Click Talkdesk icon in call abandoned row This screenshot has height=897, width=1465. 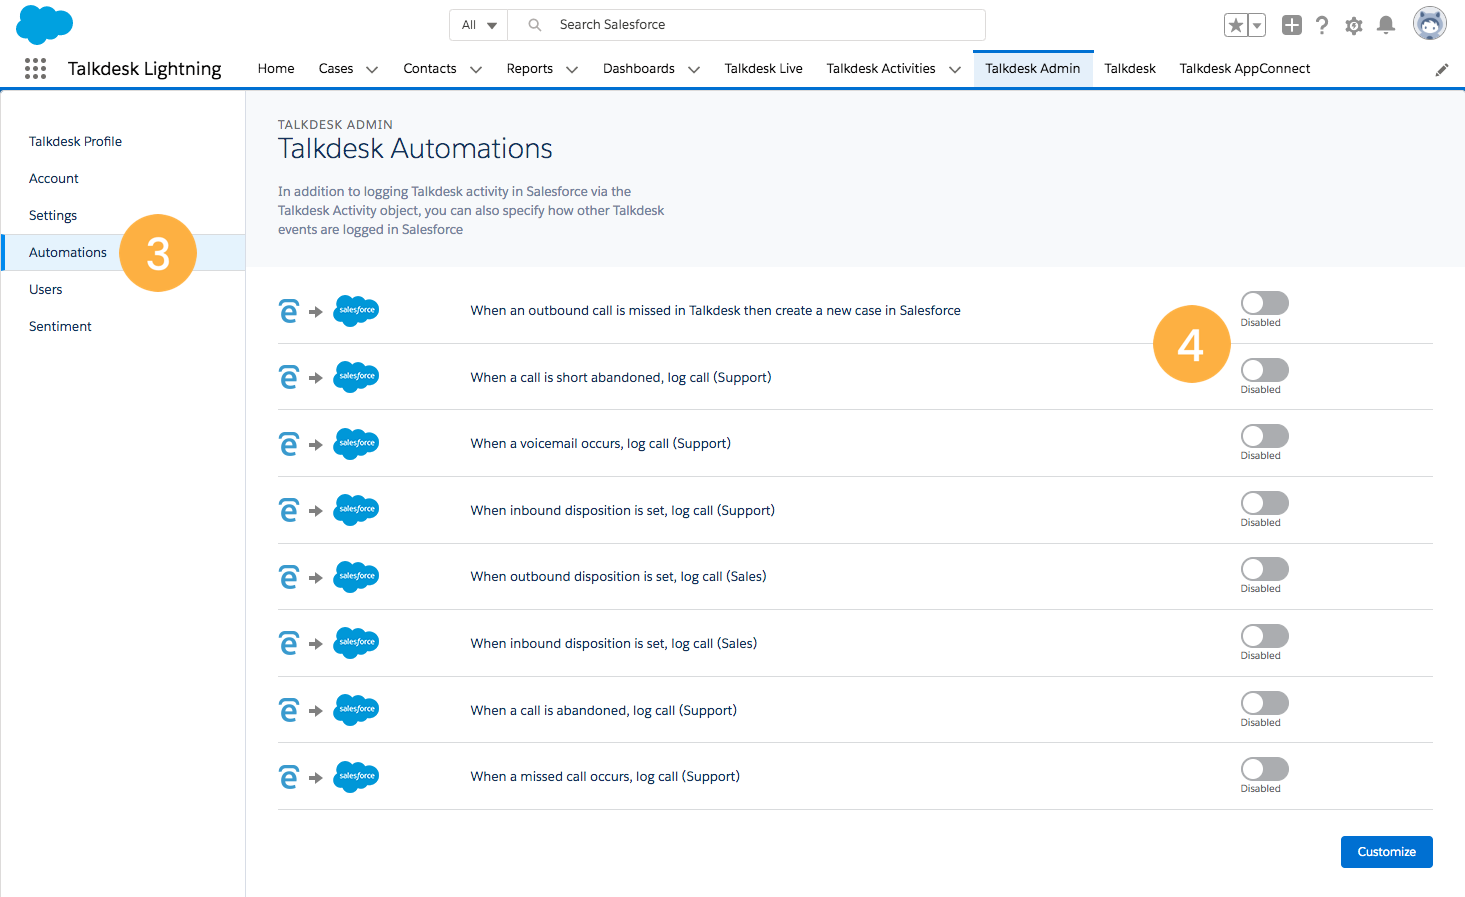click(x=289, y=710)
